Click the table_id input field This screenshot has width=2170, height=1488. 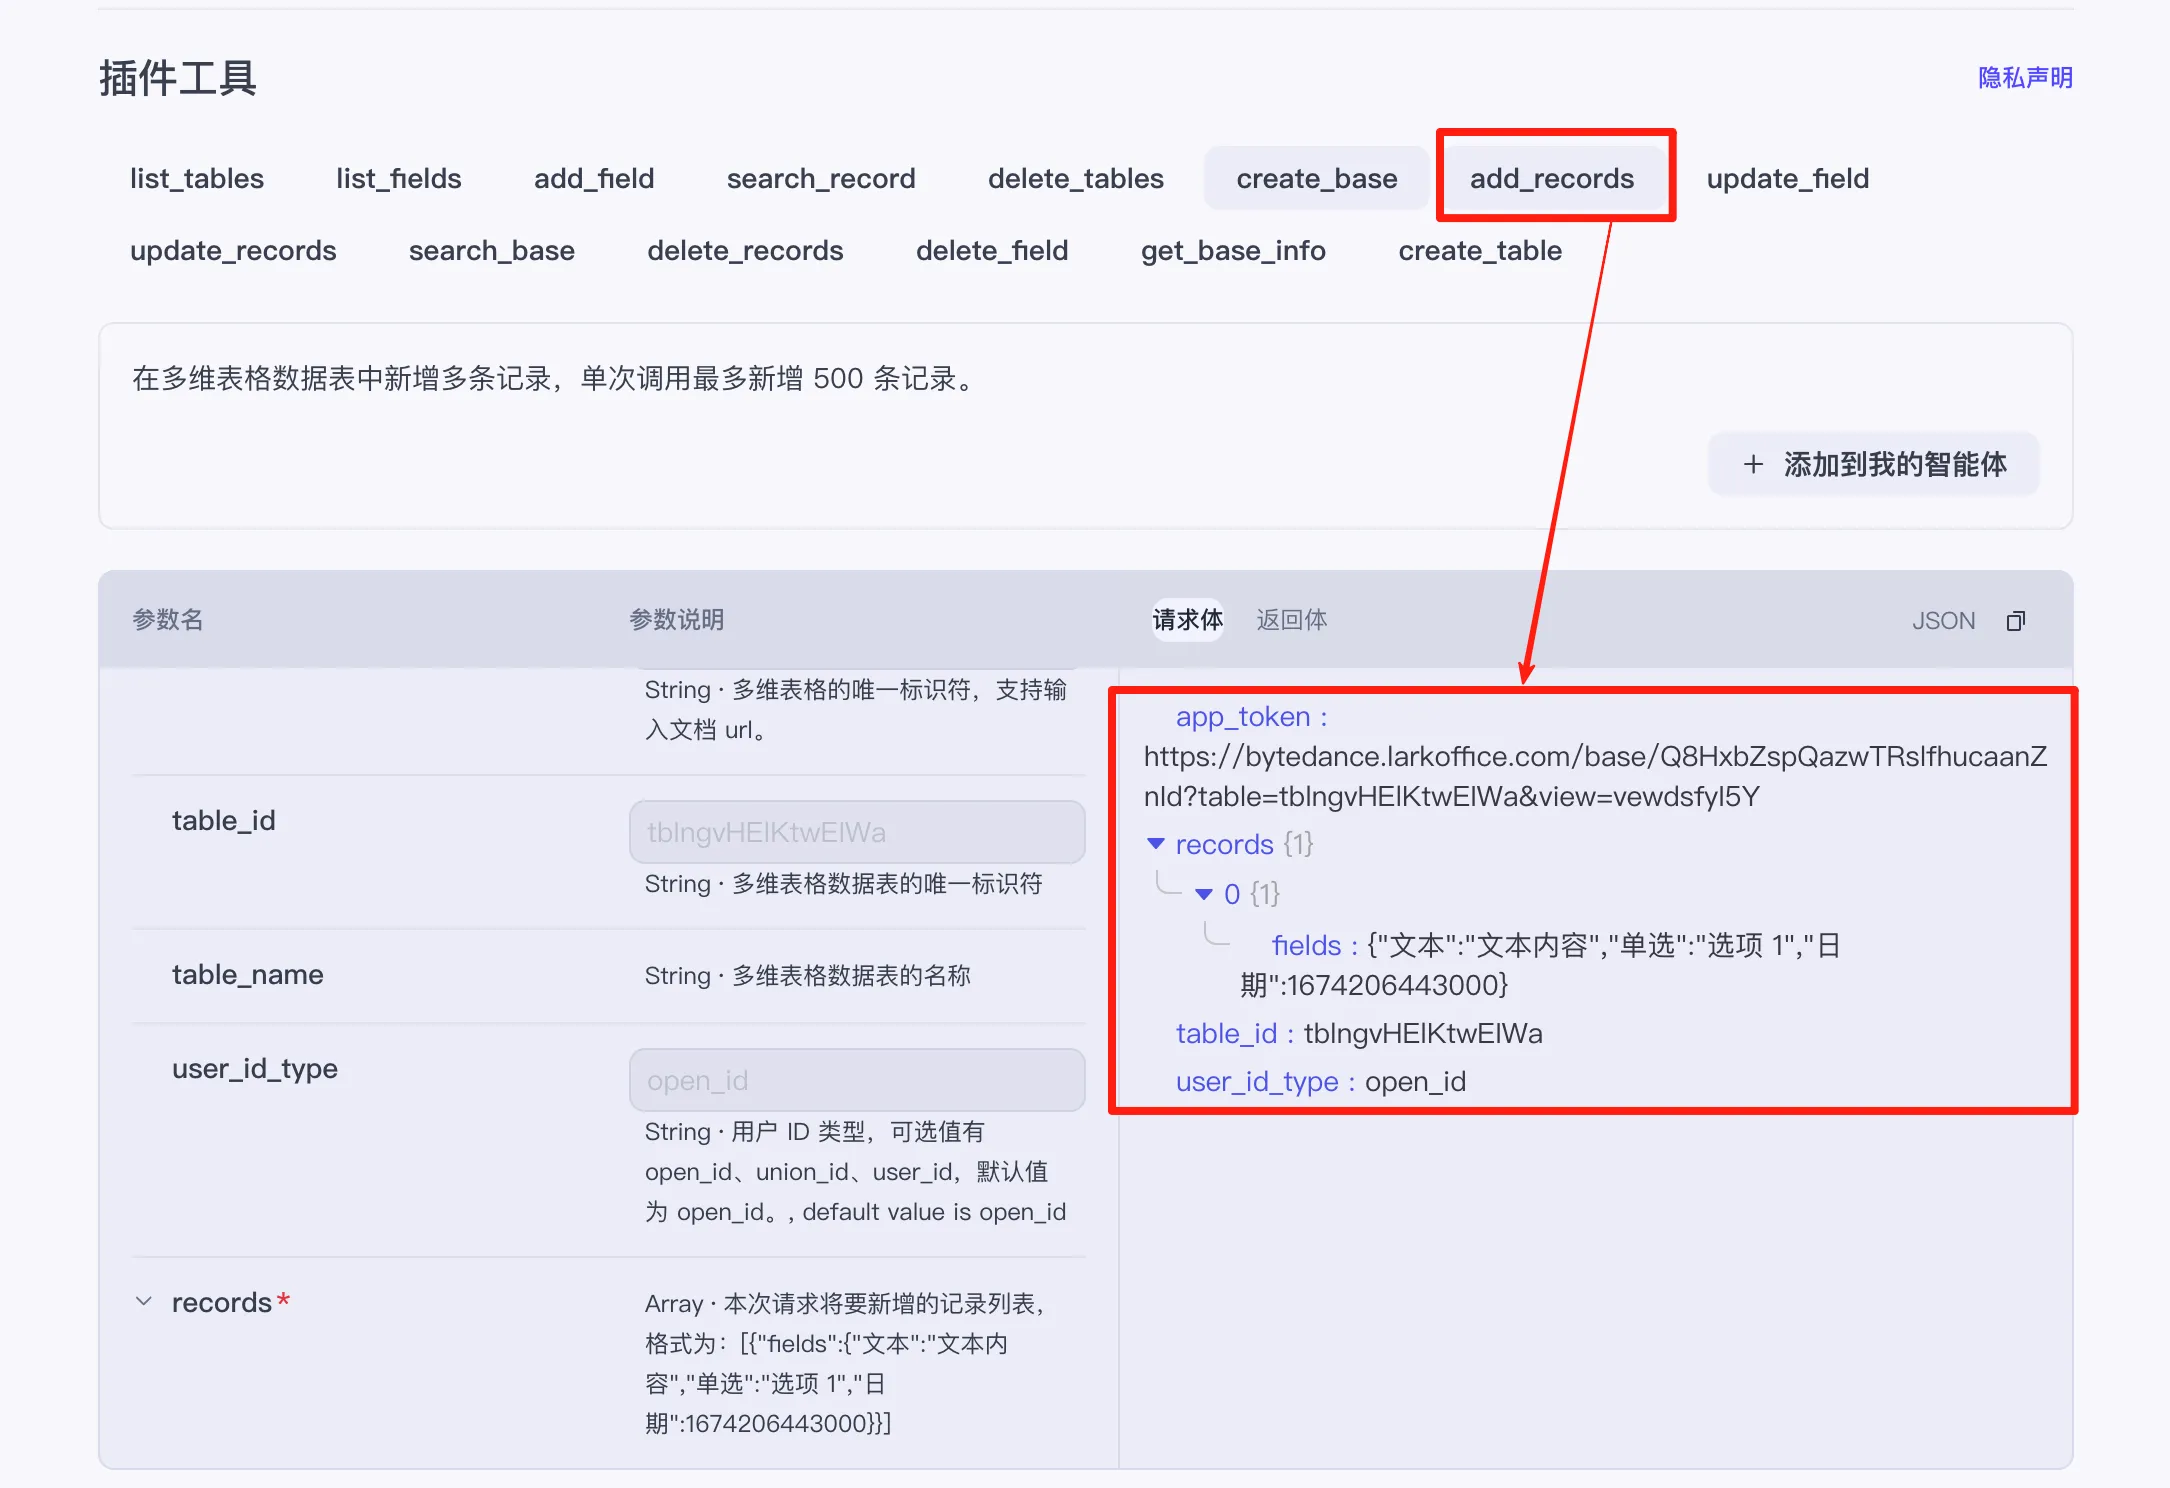tap(857, 832)
